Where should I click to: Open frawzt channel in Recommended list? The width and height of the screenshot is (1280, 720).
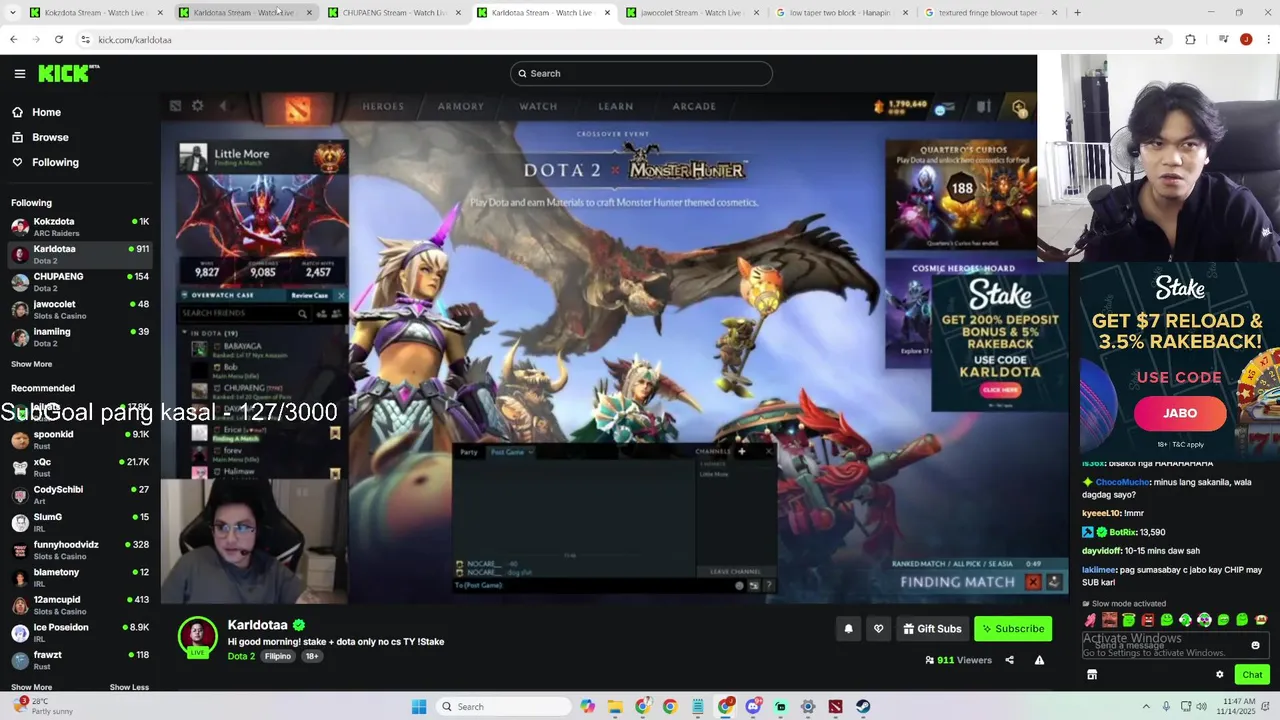(80, 660)
